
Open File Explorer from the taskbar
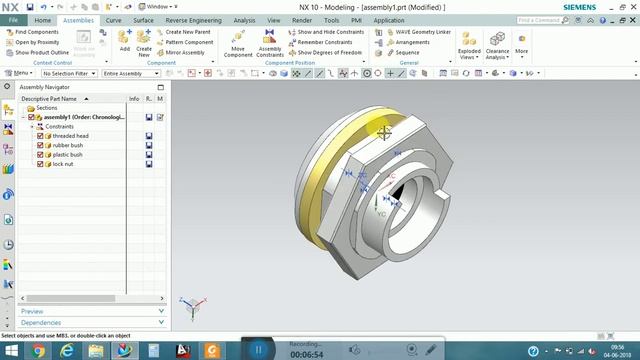click(96, 351)
